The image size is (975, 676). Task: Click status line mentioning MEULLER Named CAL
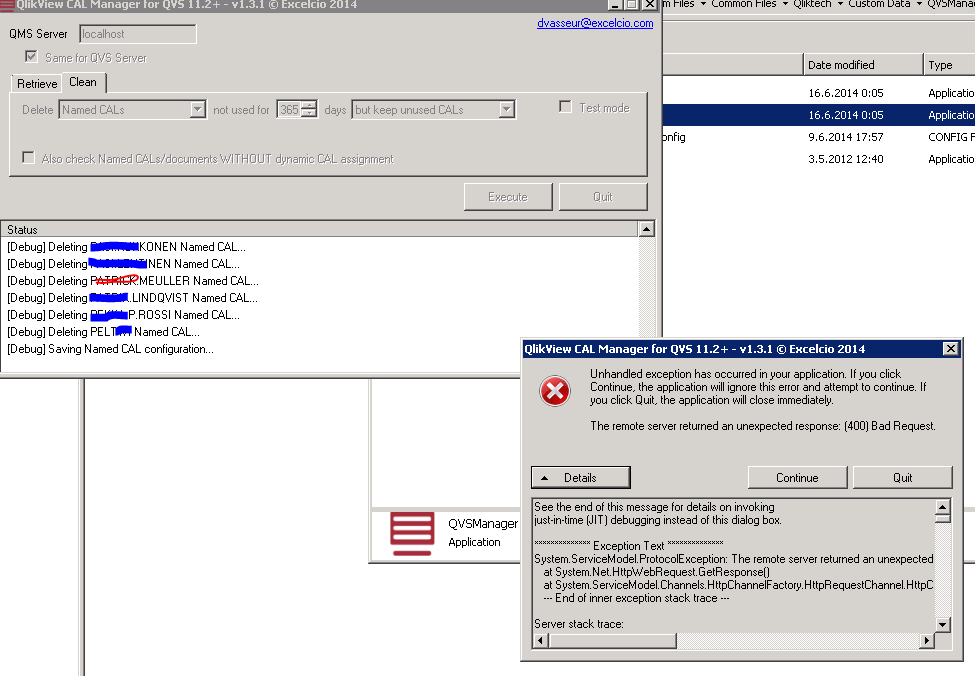click(x=132, y=280)
